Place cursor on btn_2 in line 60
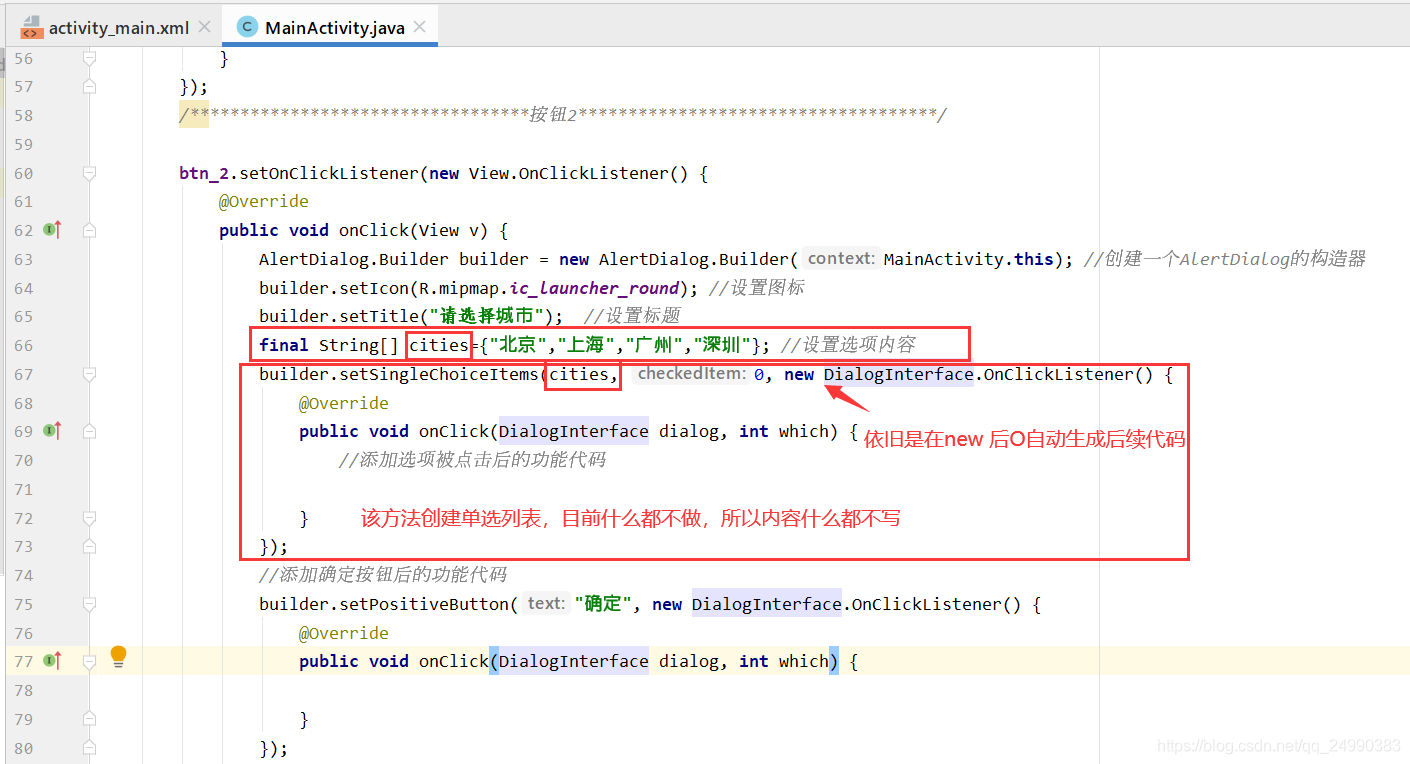The height and width of the screenshot is (764, 1410). pyautogui.click(x=204, y=173)
